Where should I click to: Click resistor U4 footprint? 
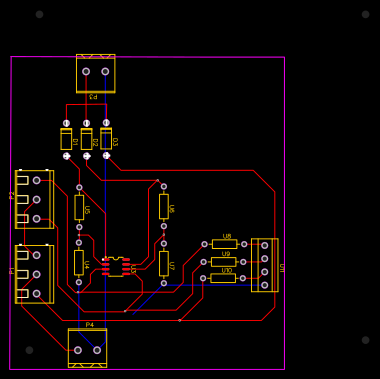click(x=79, y=263)
